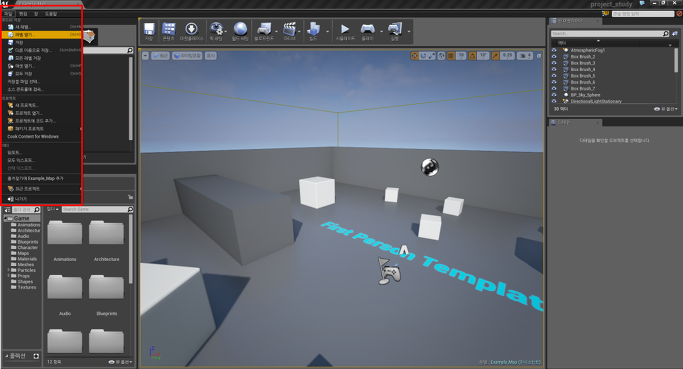Toggle rotation snapping in viewport toolbar
This screenshot has height=369, width=683.
473,56
